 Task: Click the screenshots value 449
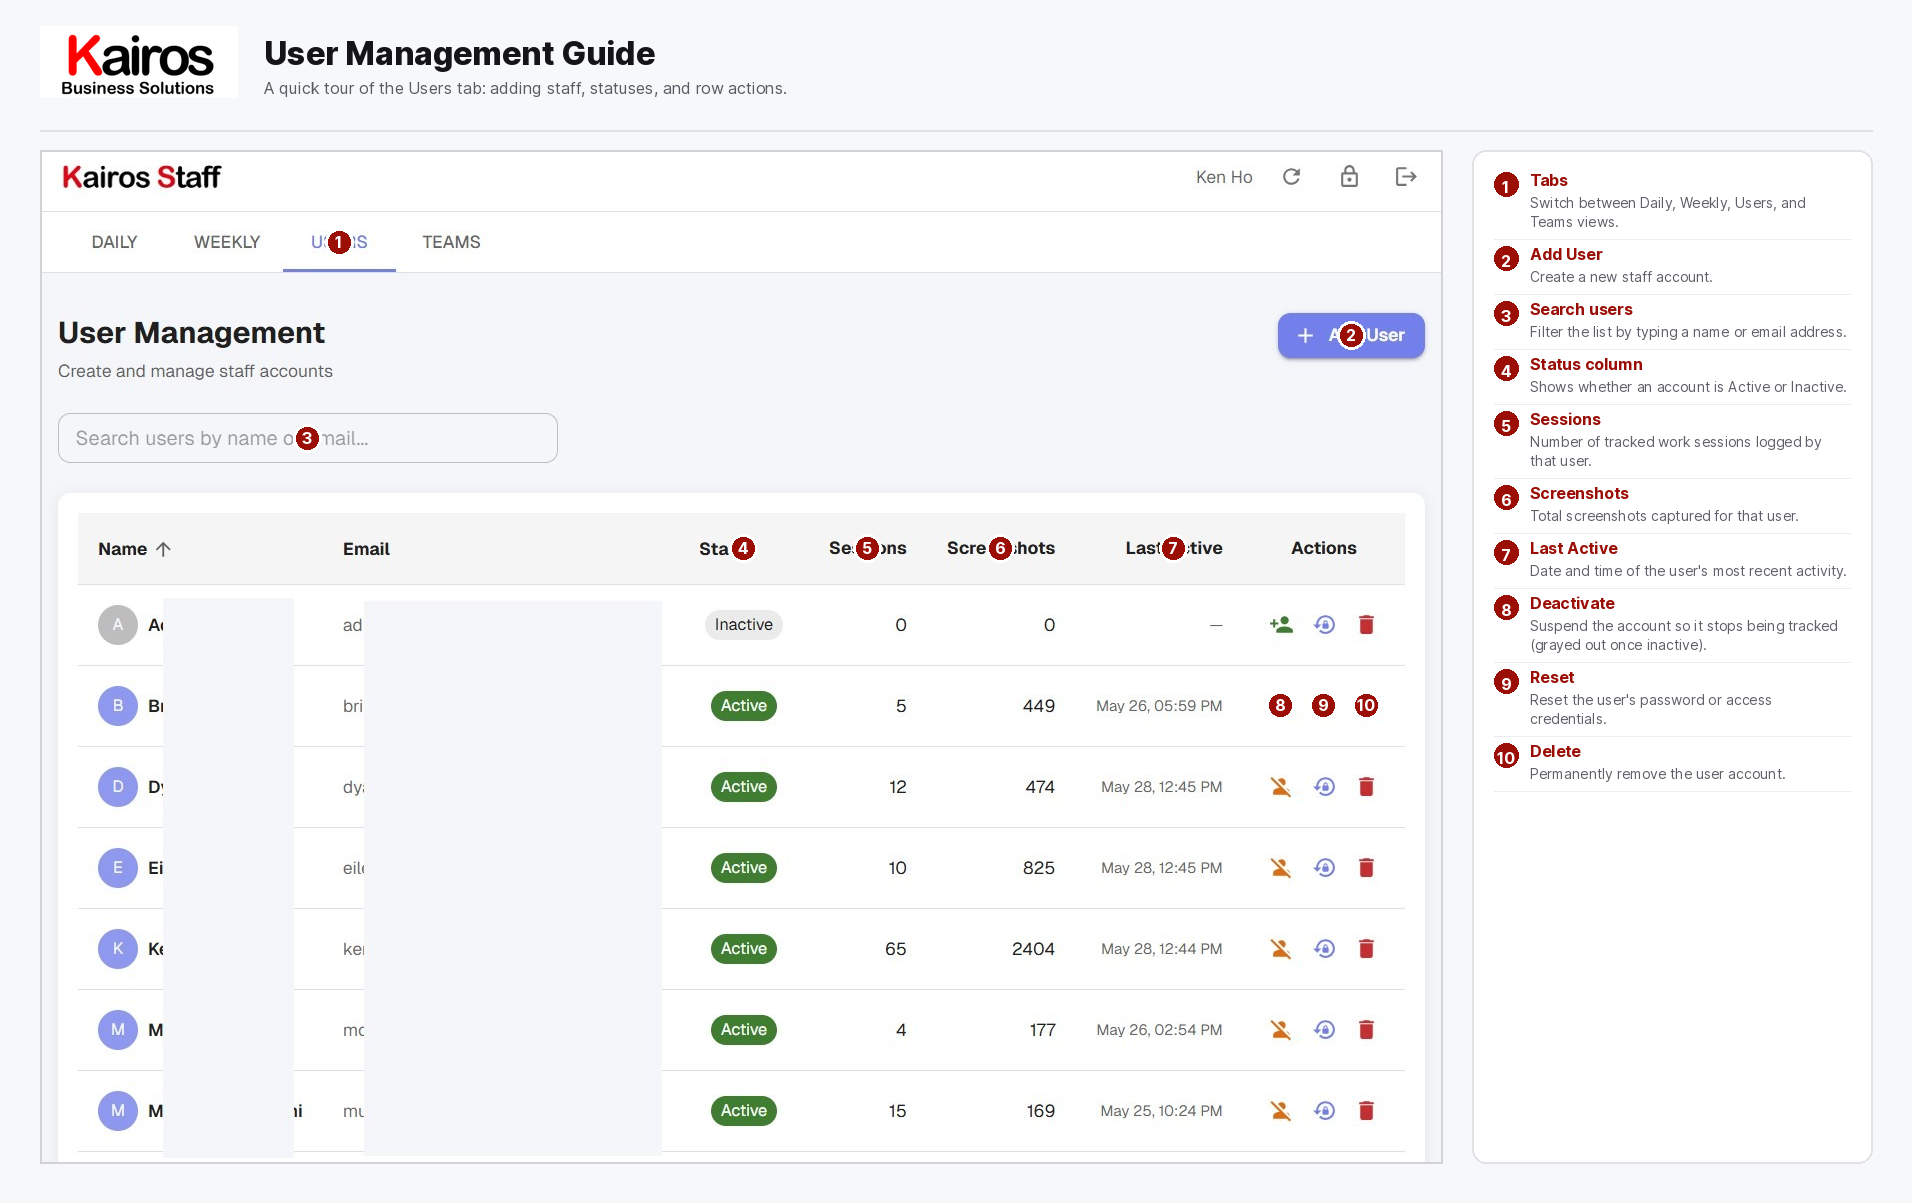1039,706
